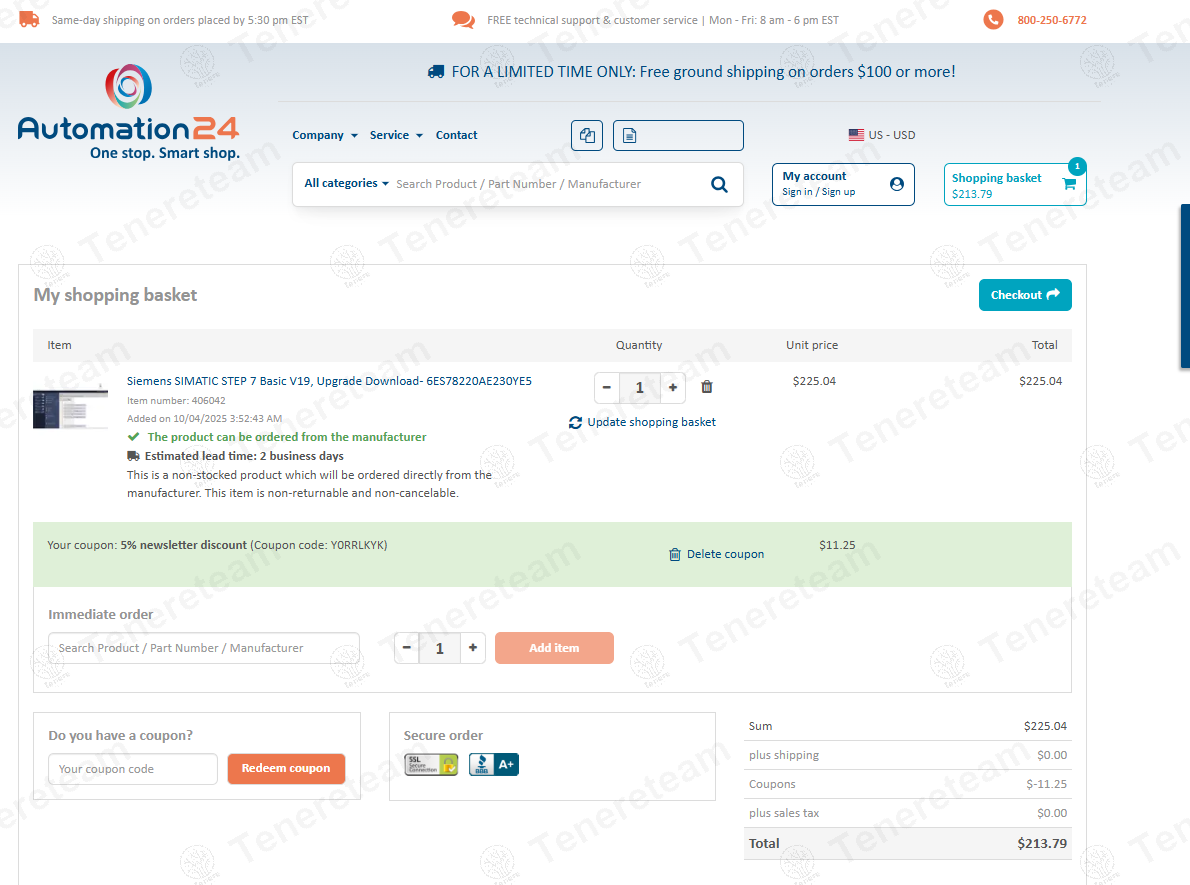Image resolution: width=1190 pixels, height=885 pixels.
Task: Increase Siemens item quantity with plus
Action: (673, 388)
